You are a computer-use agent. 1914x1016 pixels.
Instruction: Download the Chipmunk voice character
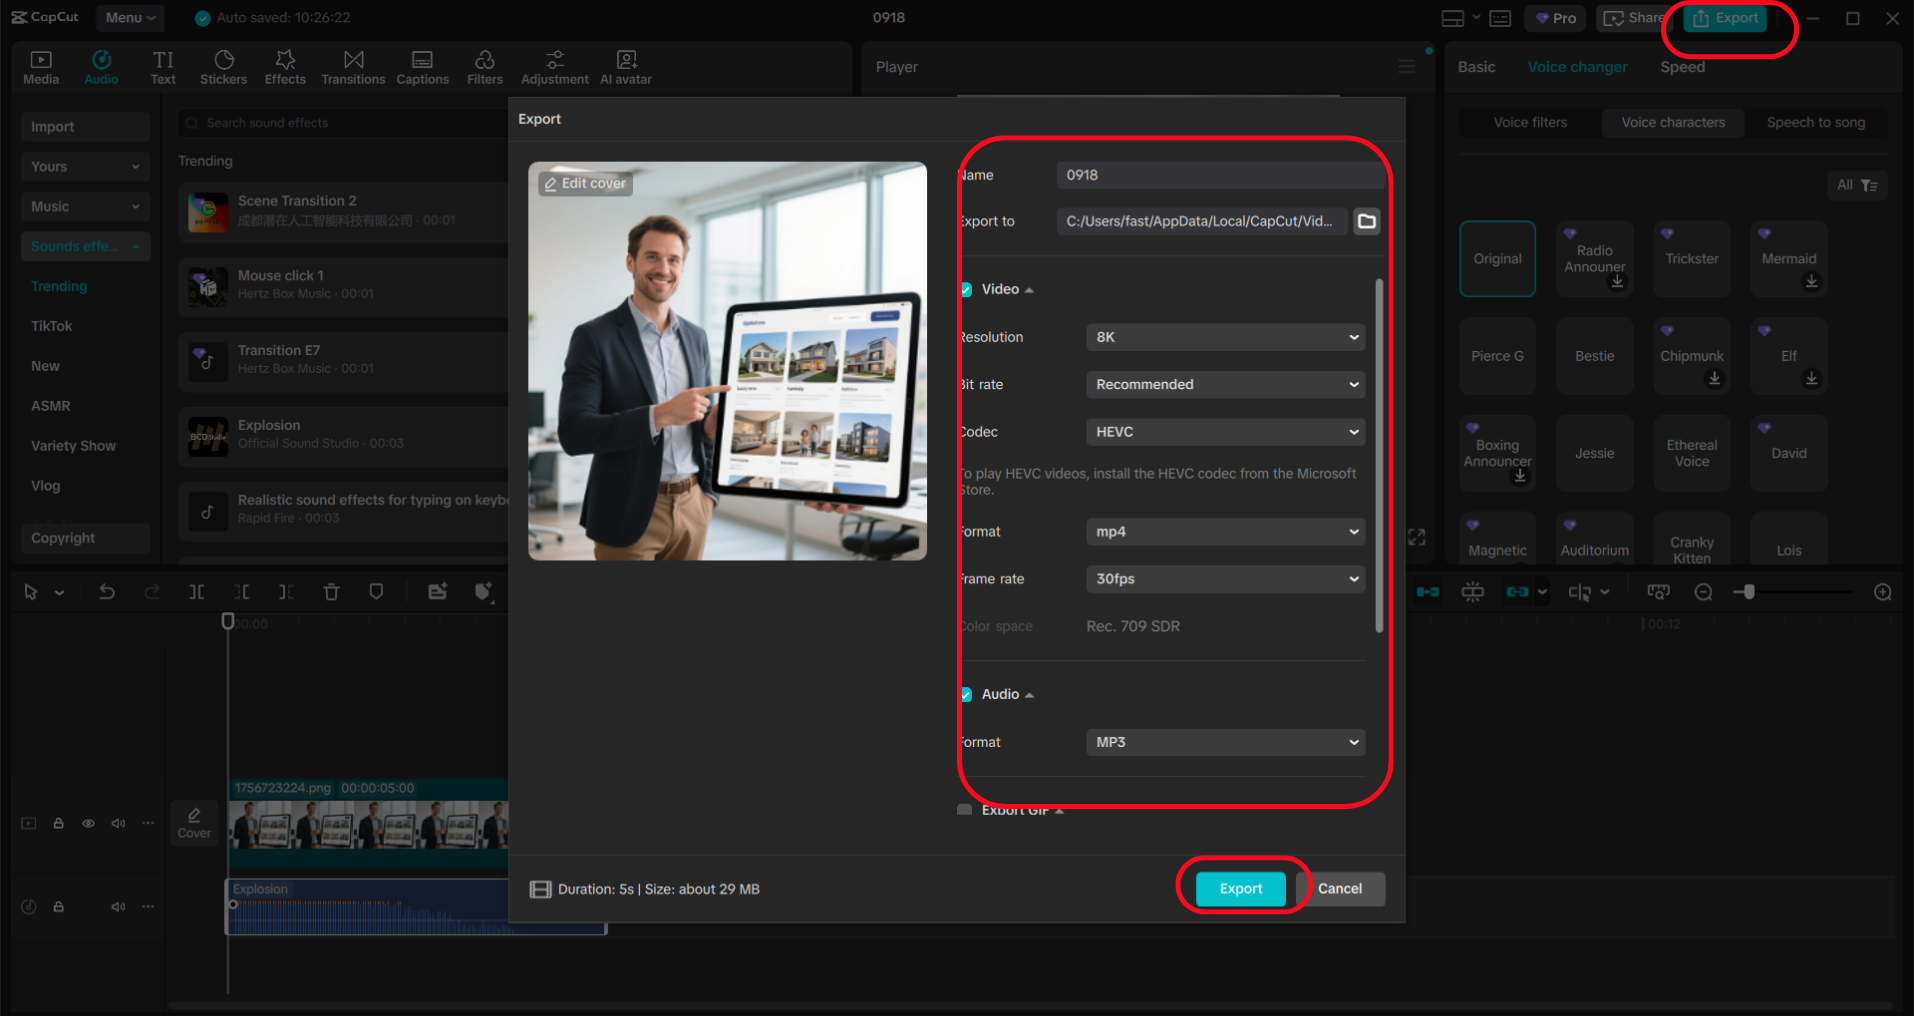(1714, 378)
